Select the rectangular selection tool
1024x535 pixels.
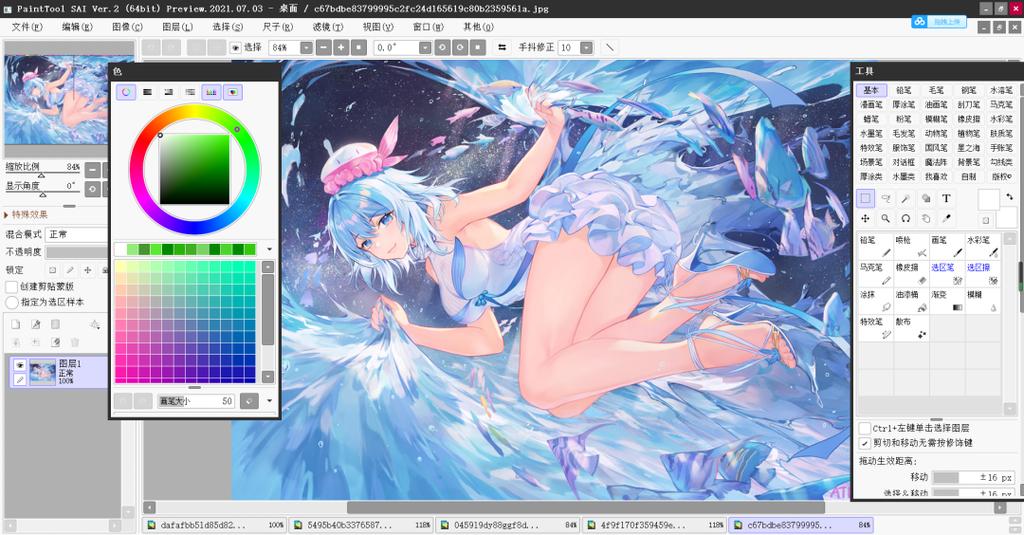(865, 198)
